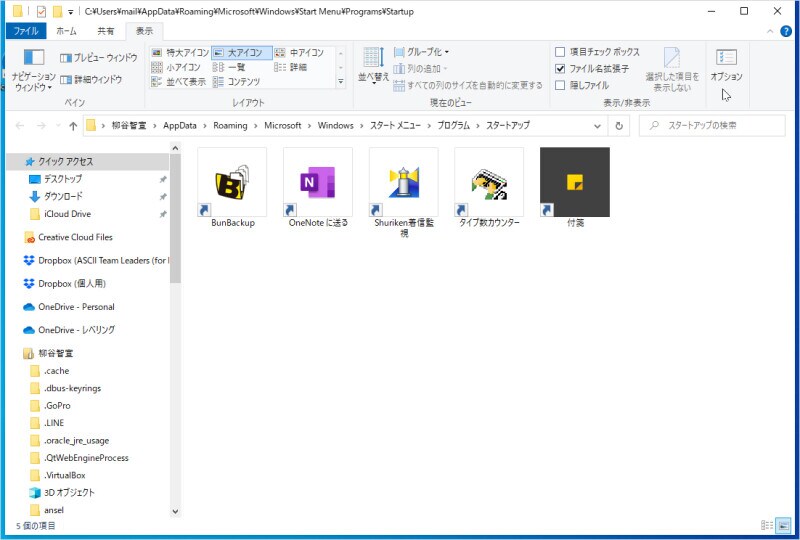The width and height of the screenshot is (800, 540).
Task: Choose the 詳細 layout option
Action: (x=291, y=67)
